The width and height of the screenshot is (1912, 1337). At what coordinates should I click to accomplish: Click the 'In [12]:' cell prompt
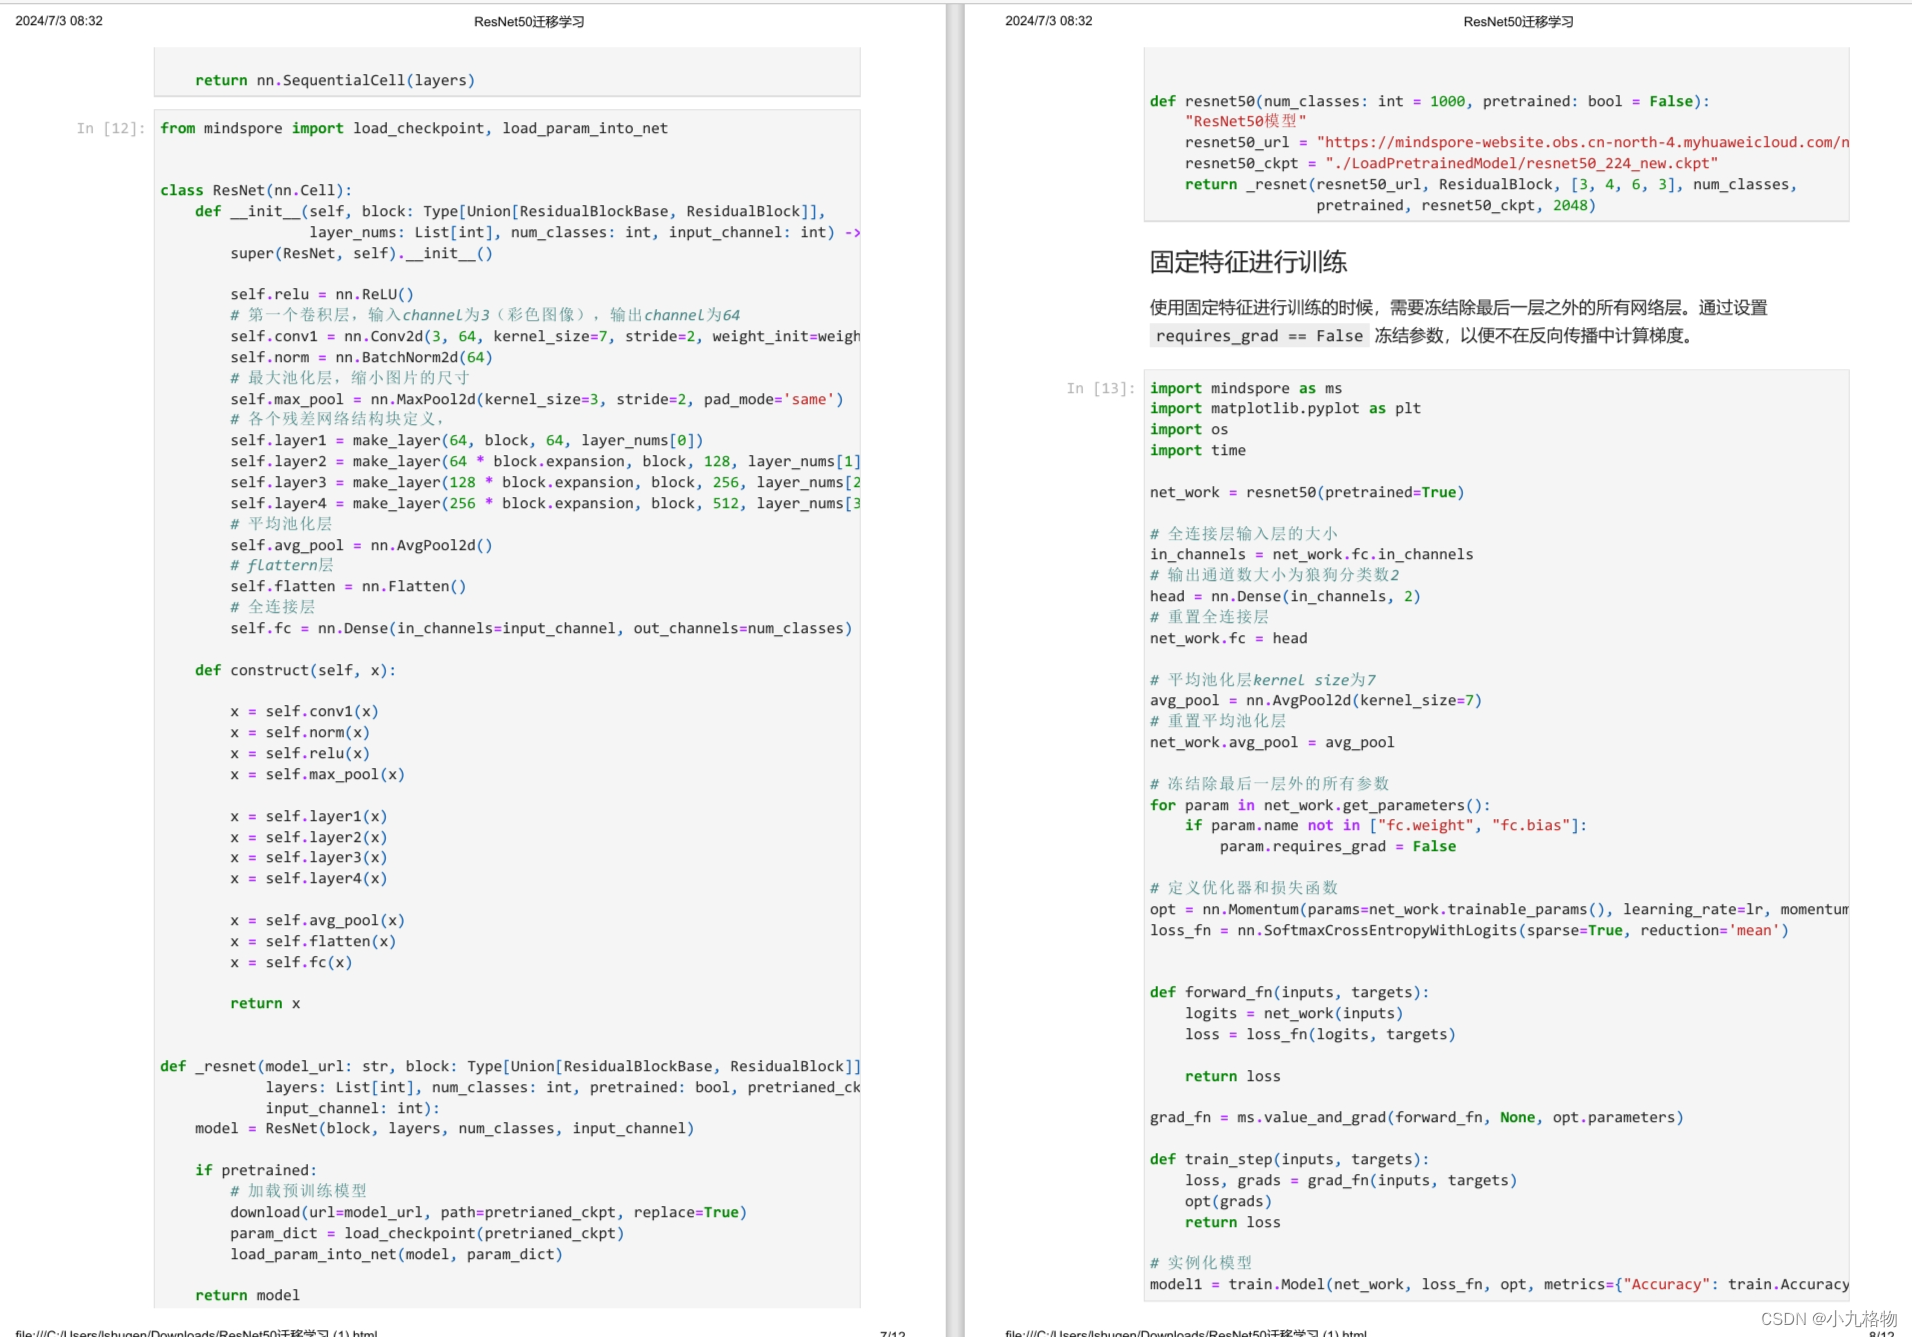(x=111, y=128)
